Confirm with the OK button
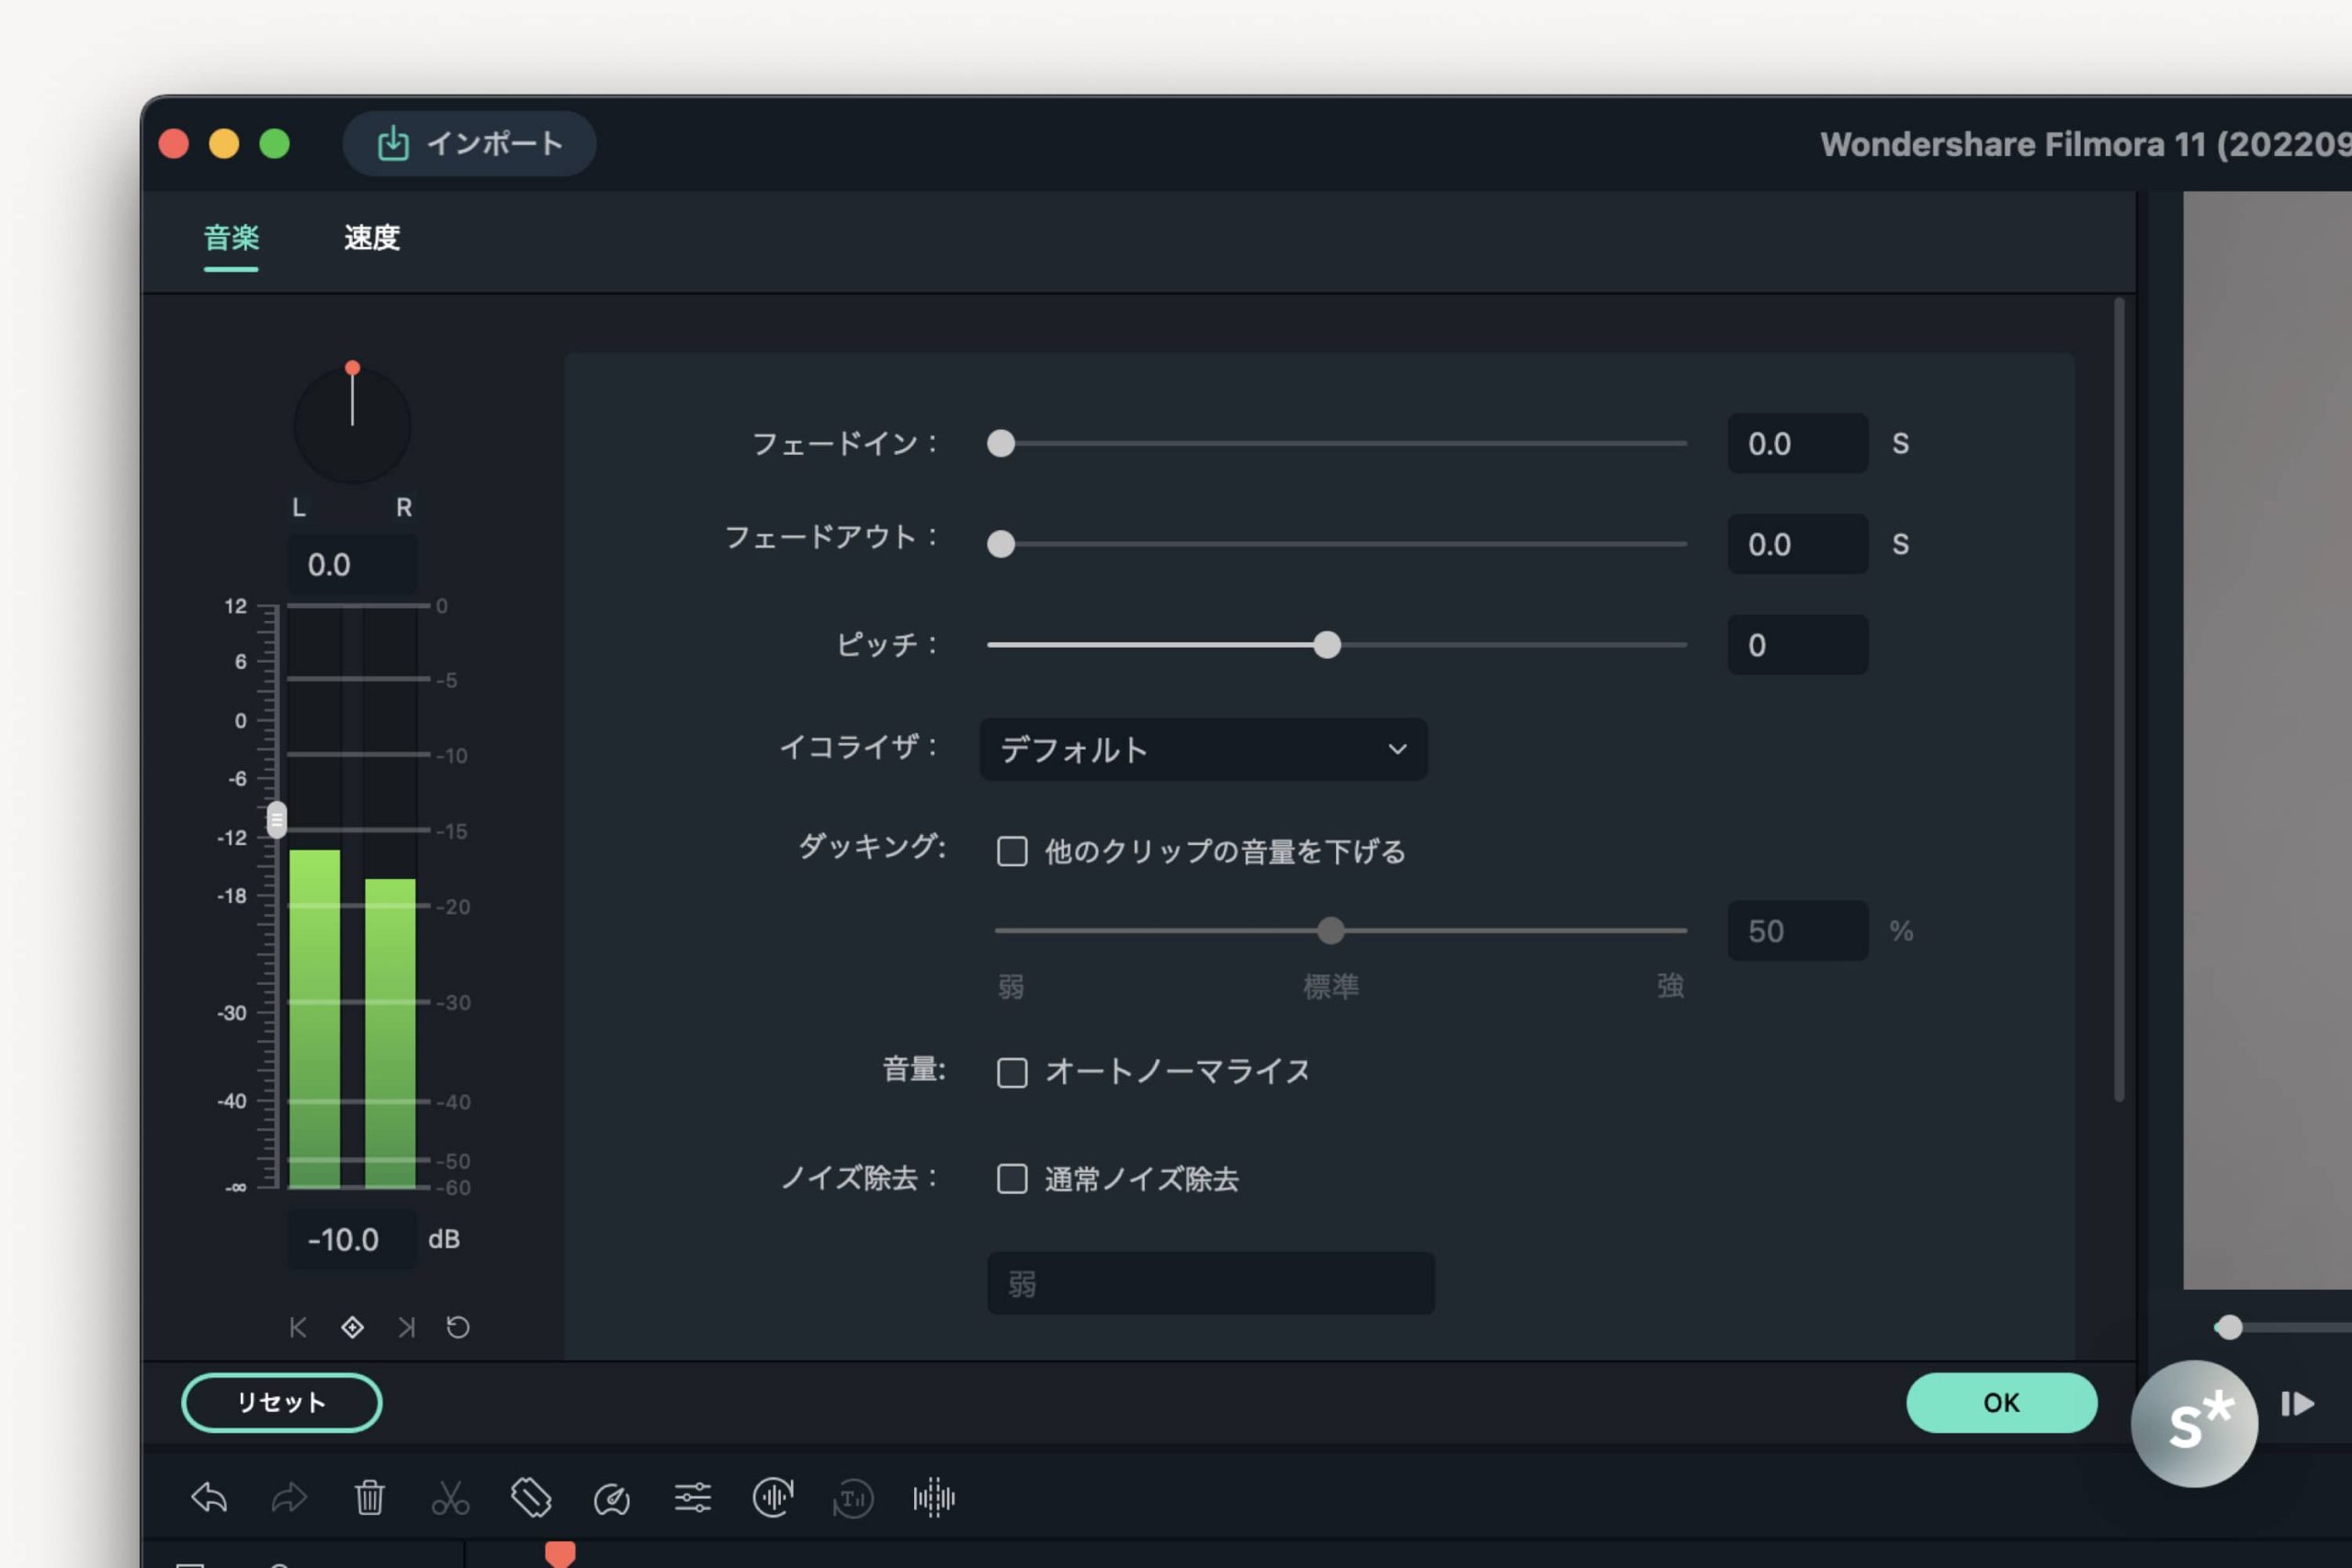Image resolution: width=2352 pixels, height=1568 pixels. [2001, 1402]
